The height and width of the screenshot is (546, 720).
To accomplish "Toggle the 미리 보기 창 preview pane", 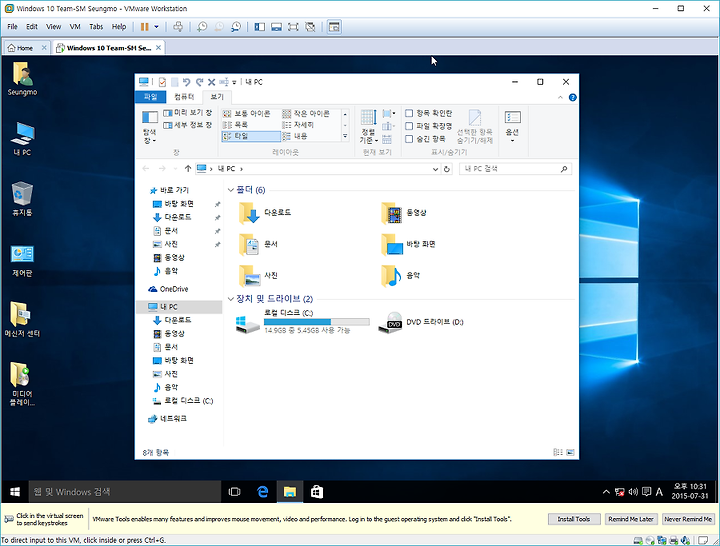I will click(x=188, y=113).
